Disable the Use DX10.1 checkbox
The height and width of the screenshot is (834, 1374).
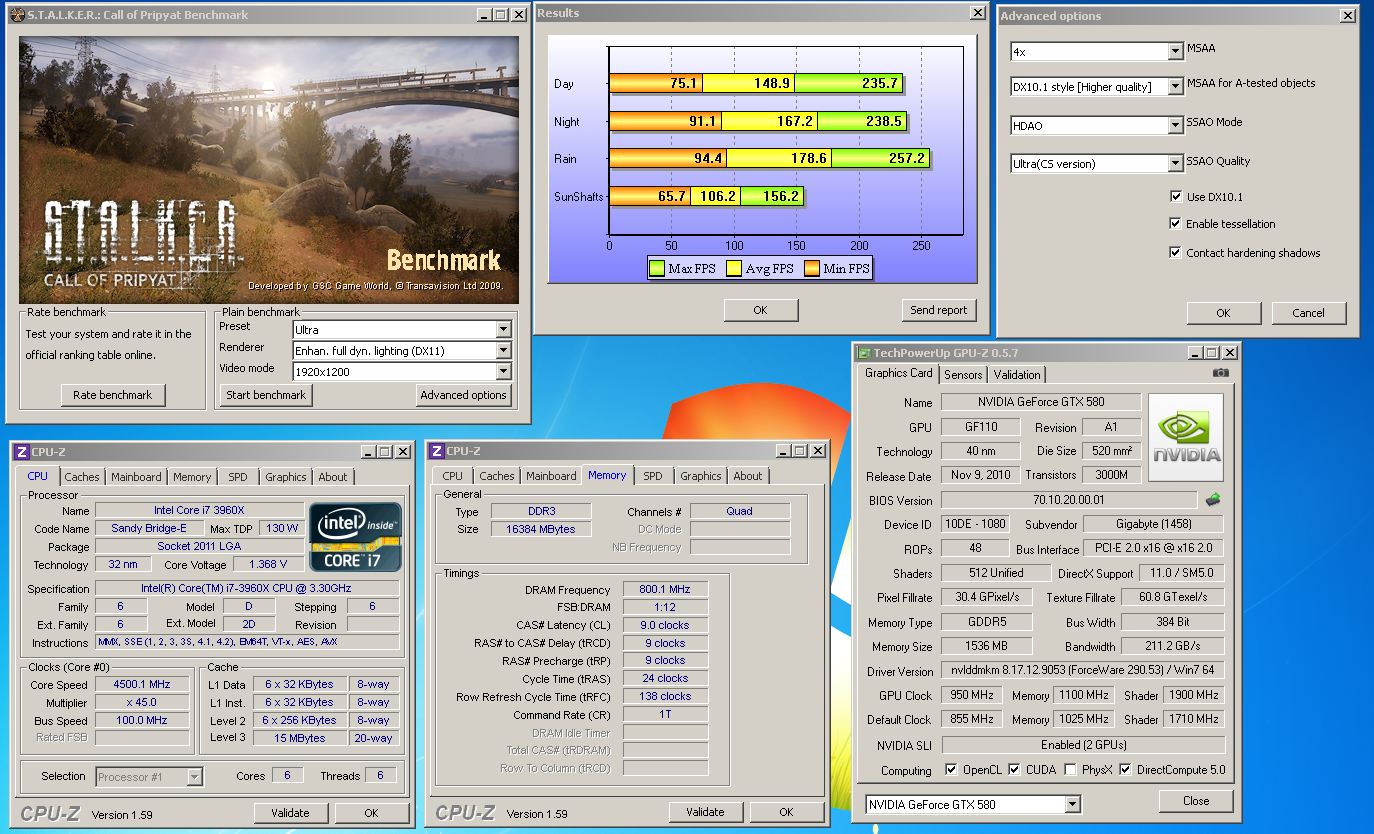point(1176,197)
